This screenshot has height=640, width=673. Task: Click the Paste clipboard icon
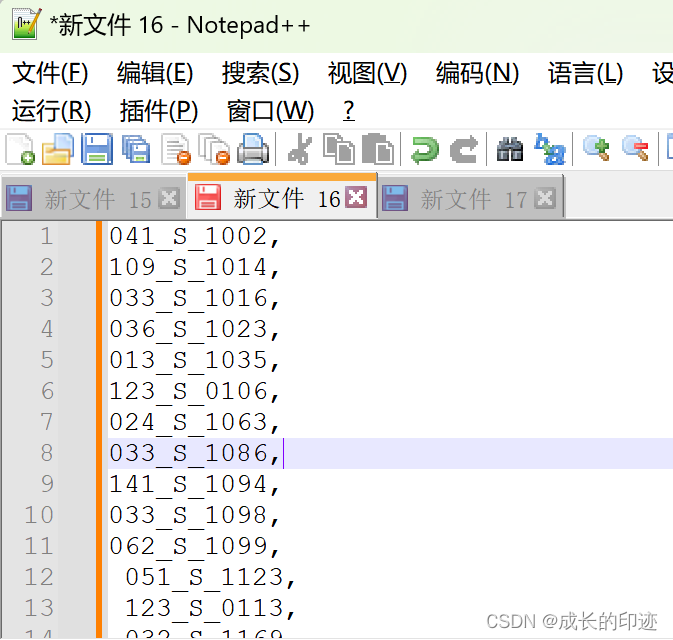[x=378, y=149]
